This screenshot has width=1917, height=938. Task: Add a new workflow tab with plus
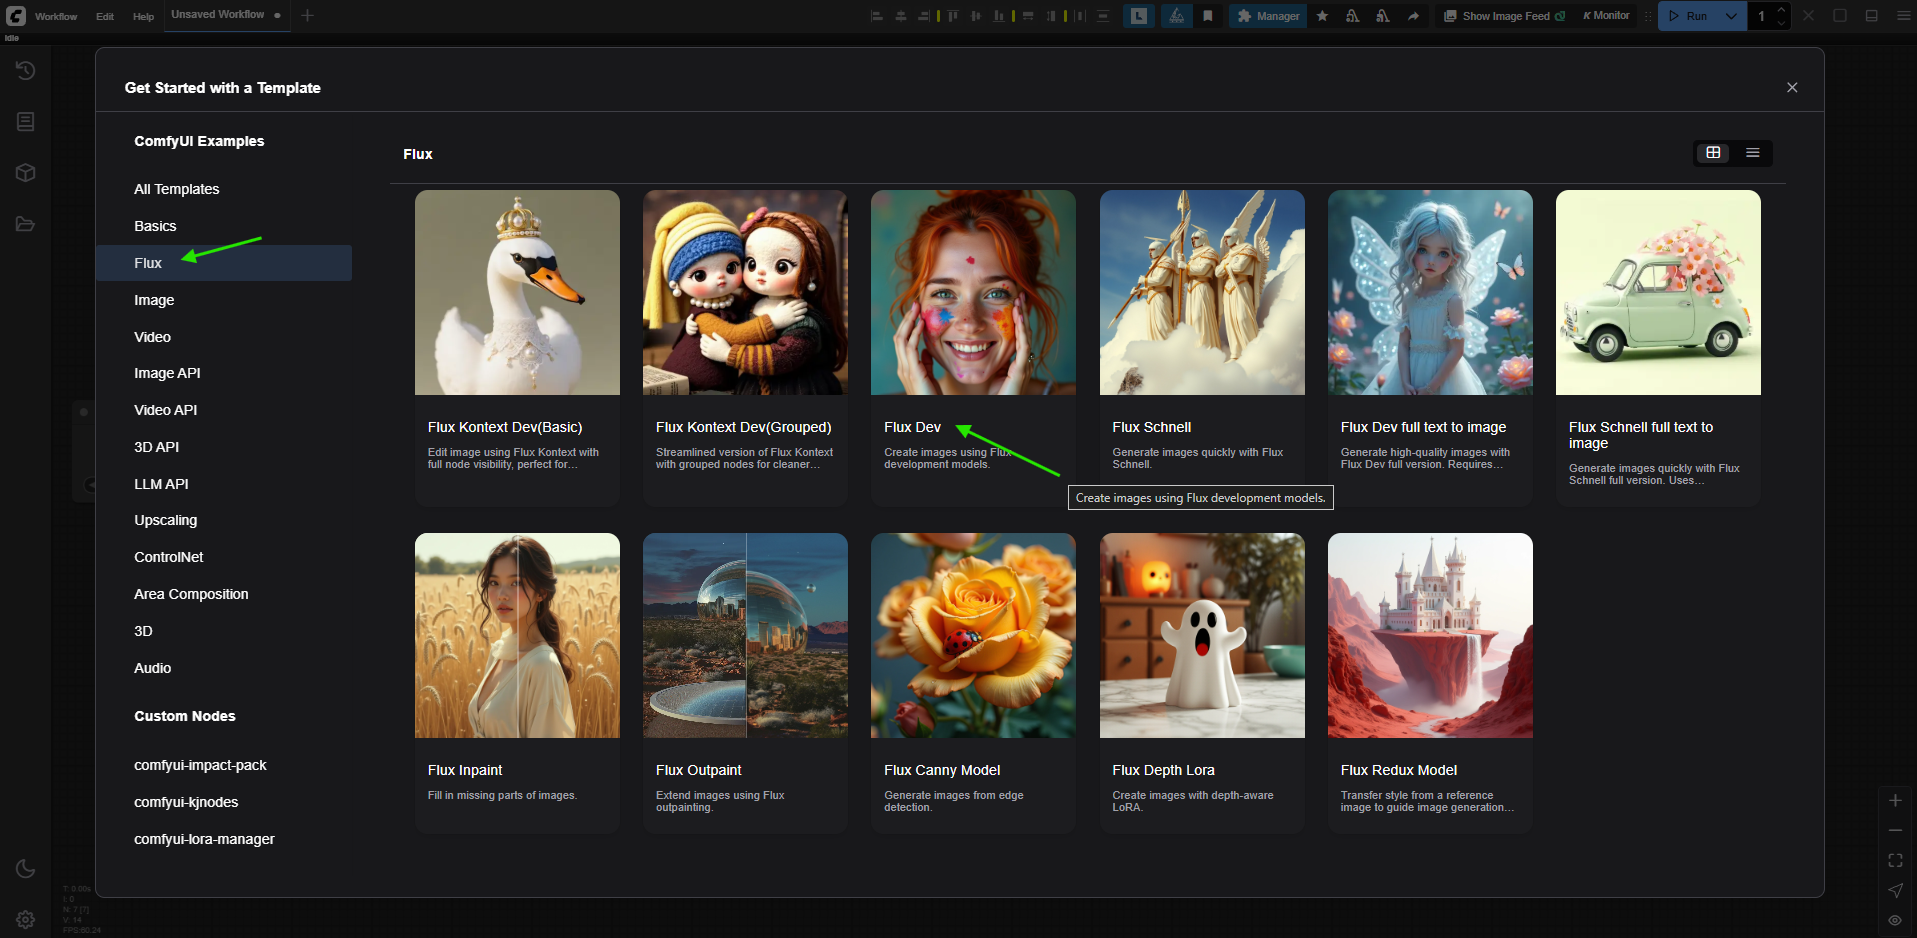tap(308, 15)
